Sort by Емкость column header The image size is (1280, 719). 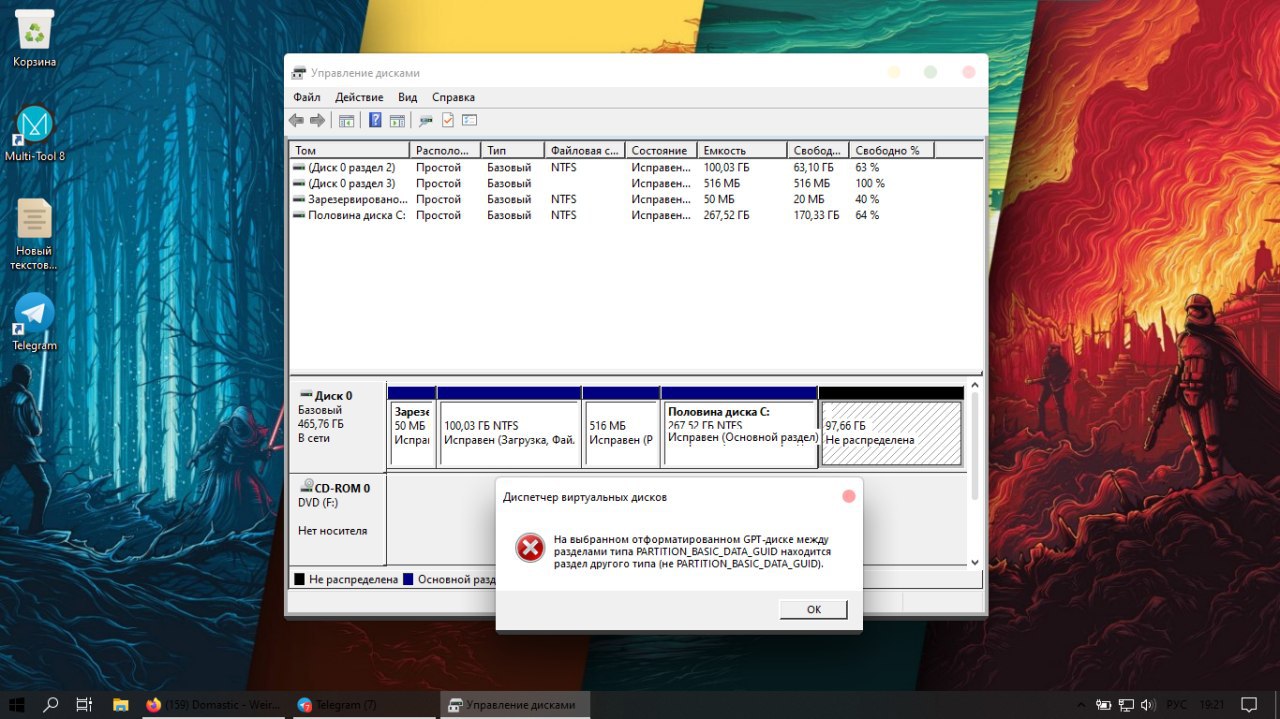(742, 150)
